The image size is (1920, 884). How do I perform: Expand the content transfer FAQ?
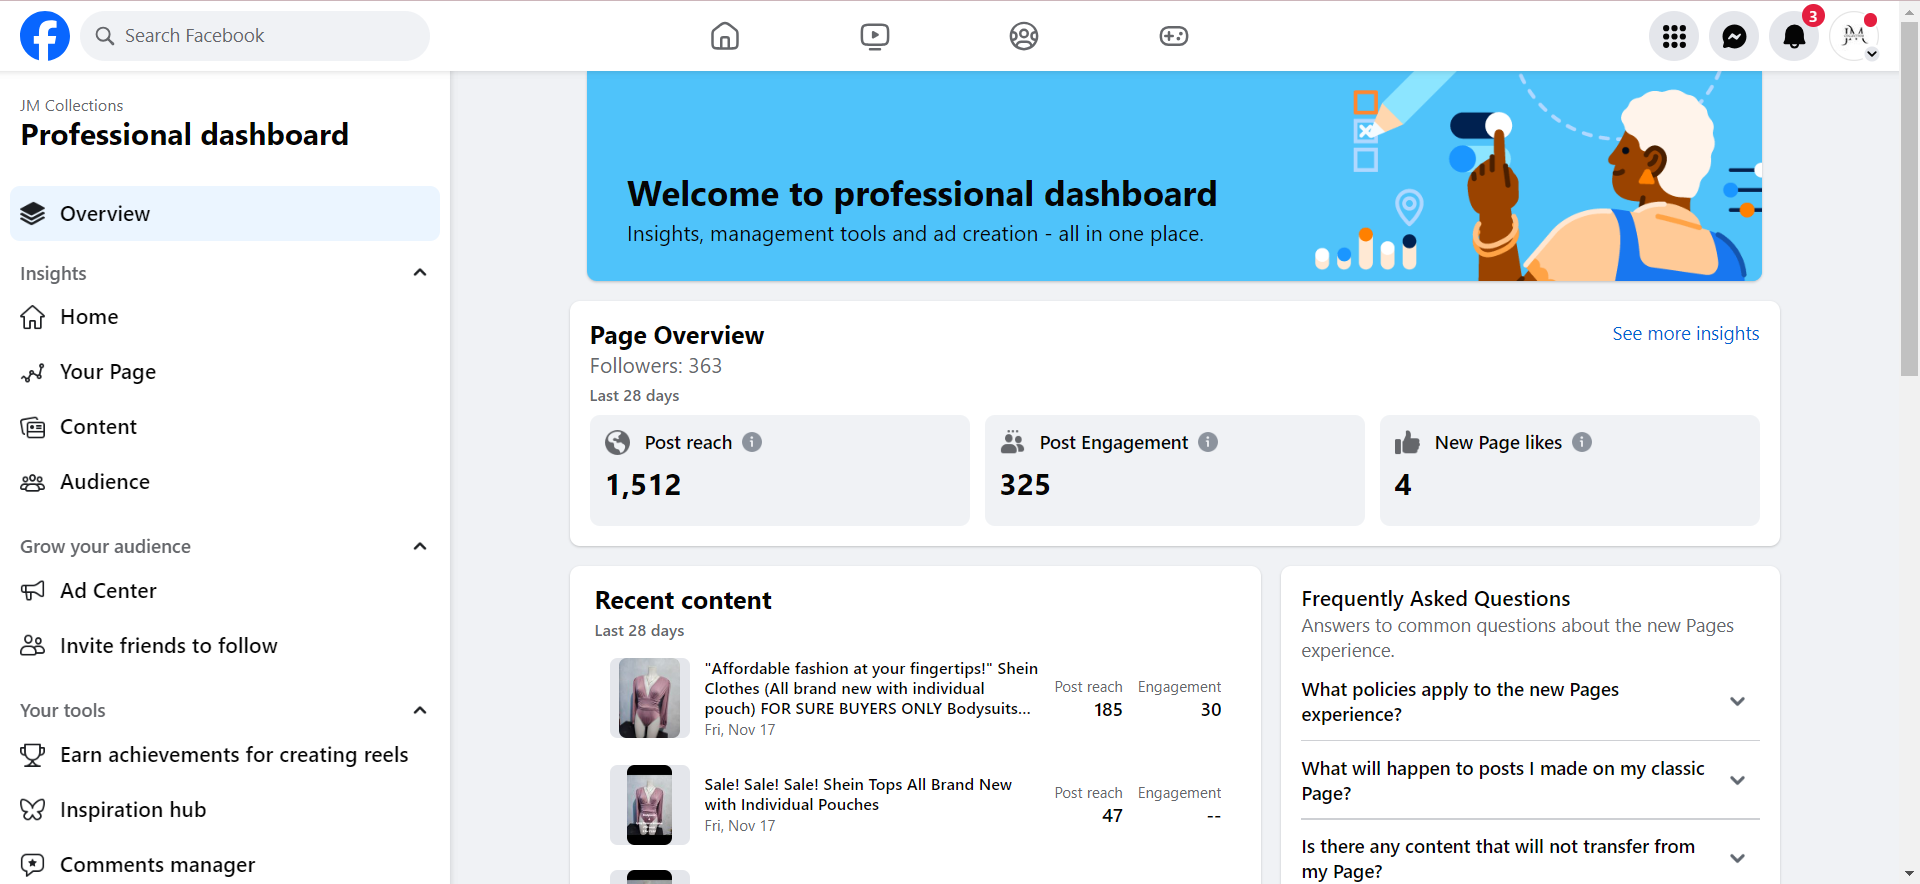tap(1737, 859)
